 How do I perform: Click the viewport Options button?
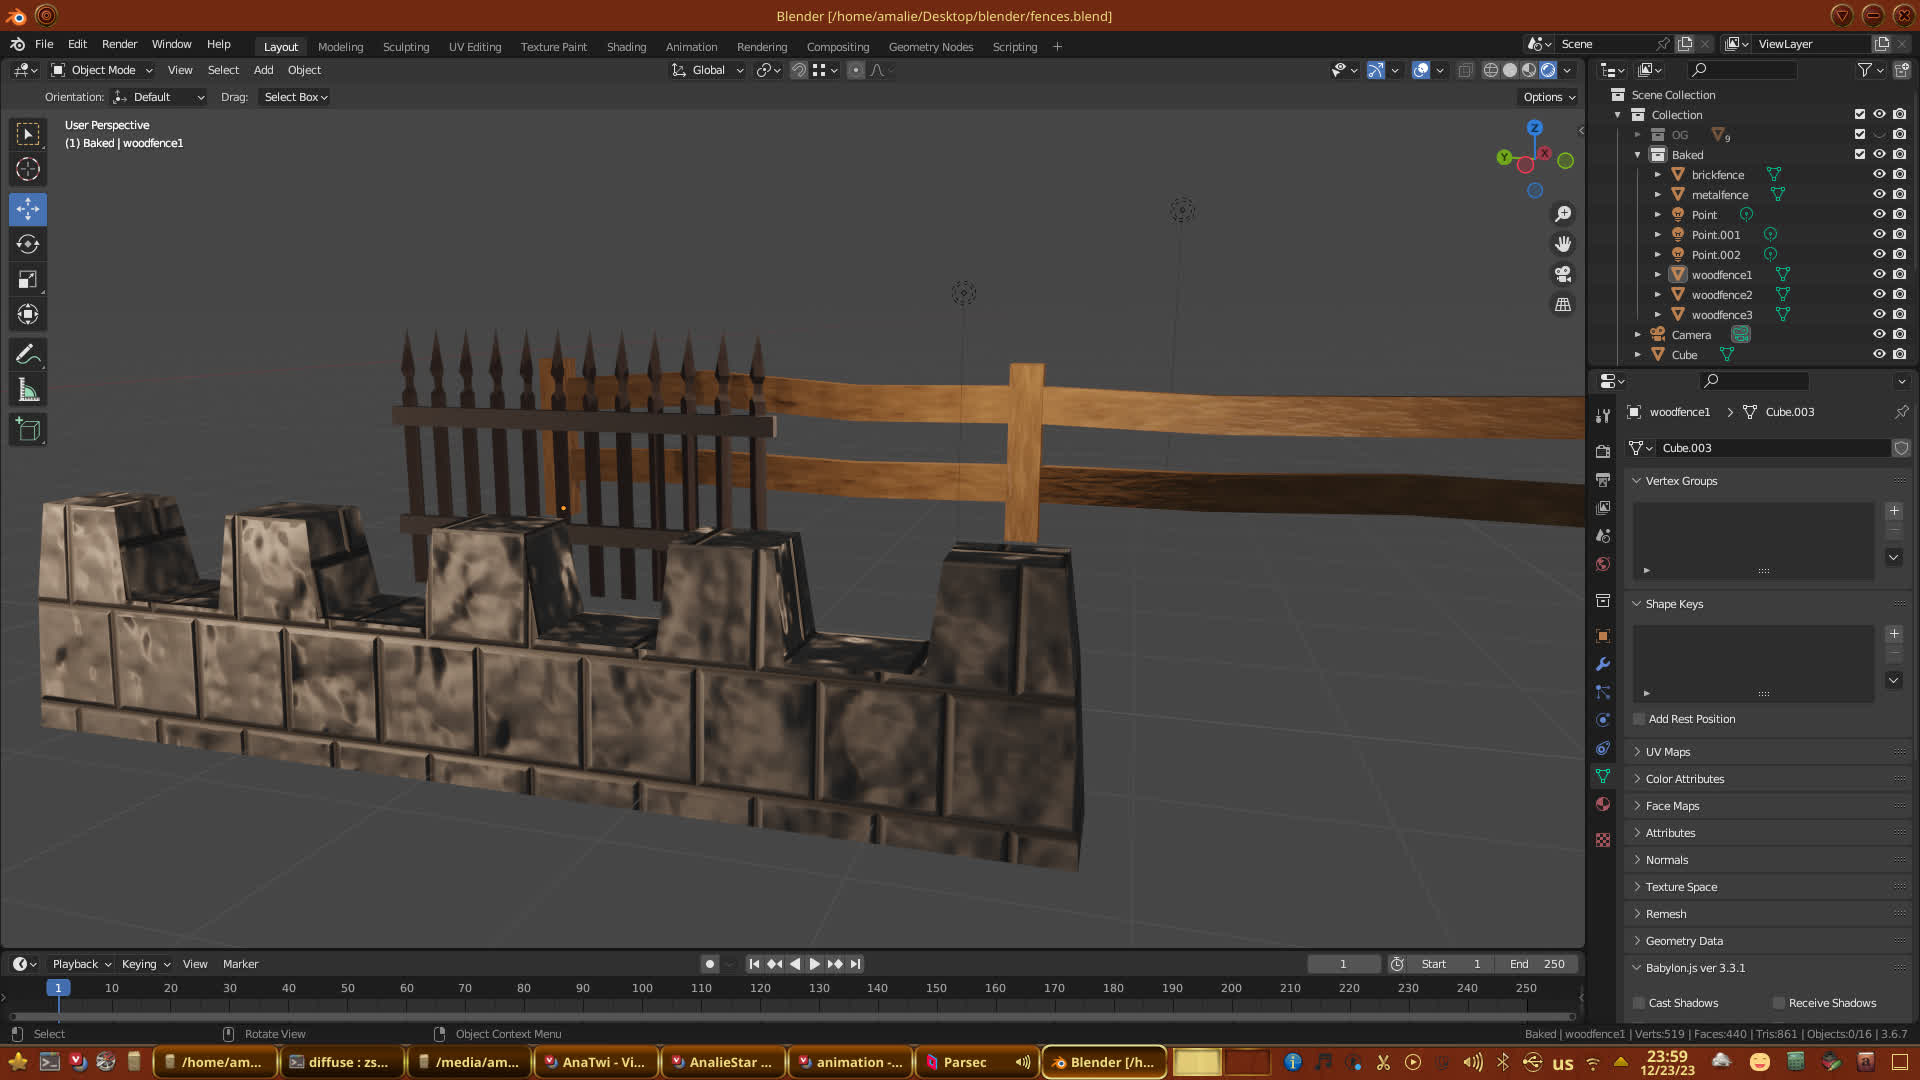coord(1549,97)
